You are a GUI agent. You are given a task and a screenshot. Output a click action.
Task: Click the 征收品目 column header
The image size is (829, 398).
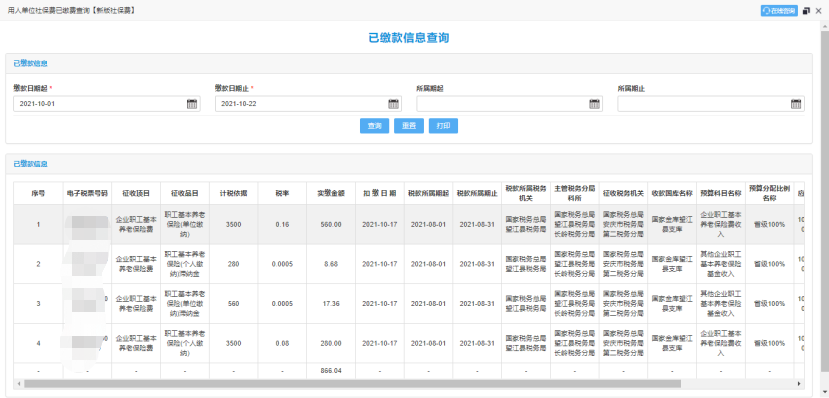pyautogui.click(x=185, y=193)
